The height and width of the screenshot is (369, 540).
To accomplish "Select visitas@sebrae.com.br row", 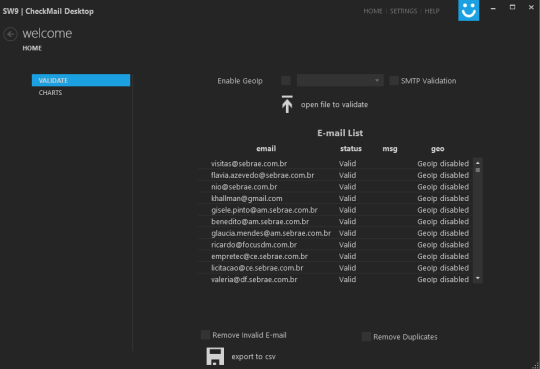I will 335,164.
